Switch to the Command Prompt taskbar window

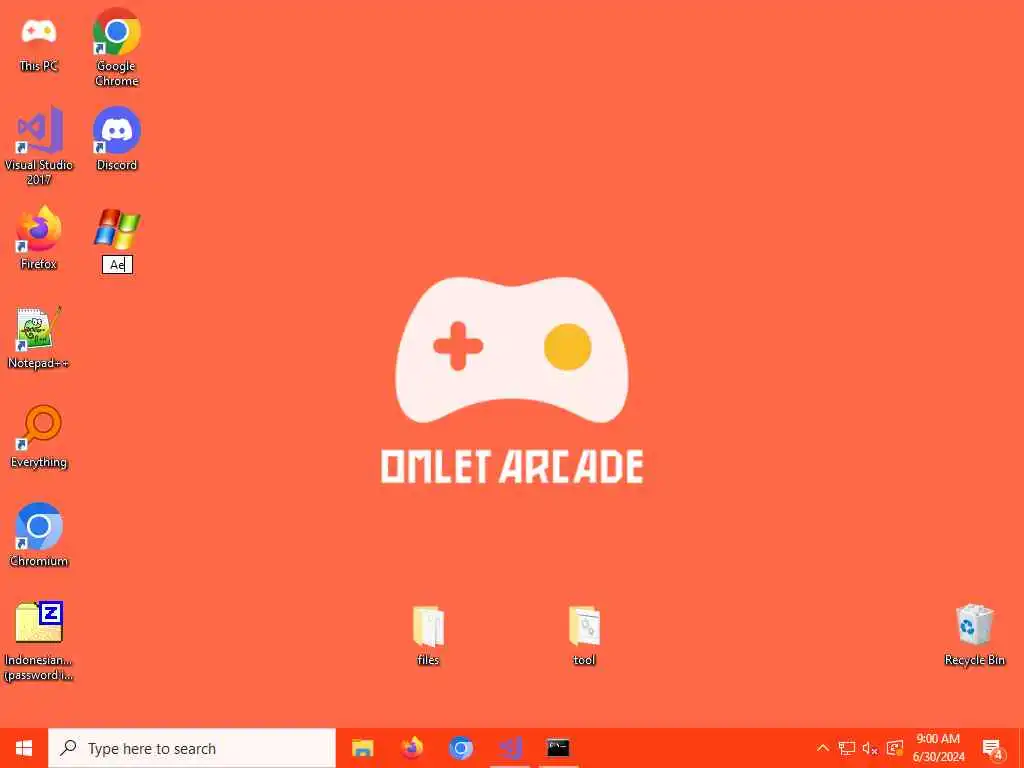click(x=558, y=748)
